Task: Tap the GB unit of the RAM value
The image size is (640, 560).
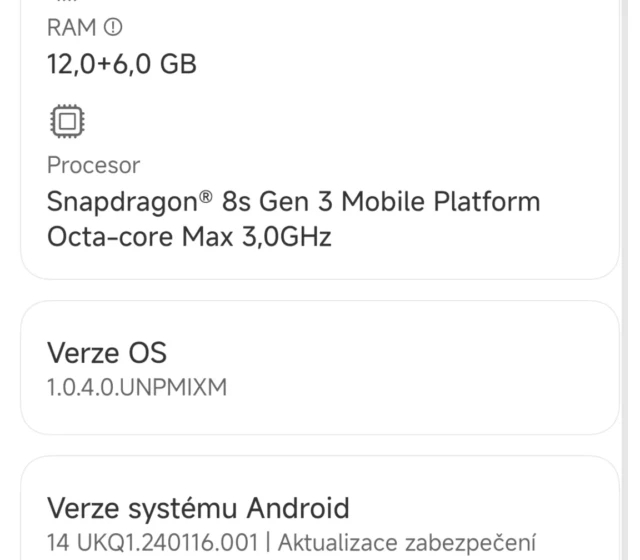Action: [x=176, y=65]
